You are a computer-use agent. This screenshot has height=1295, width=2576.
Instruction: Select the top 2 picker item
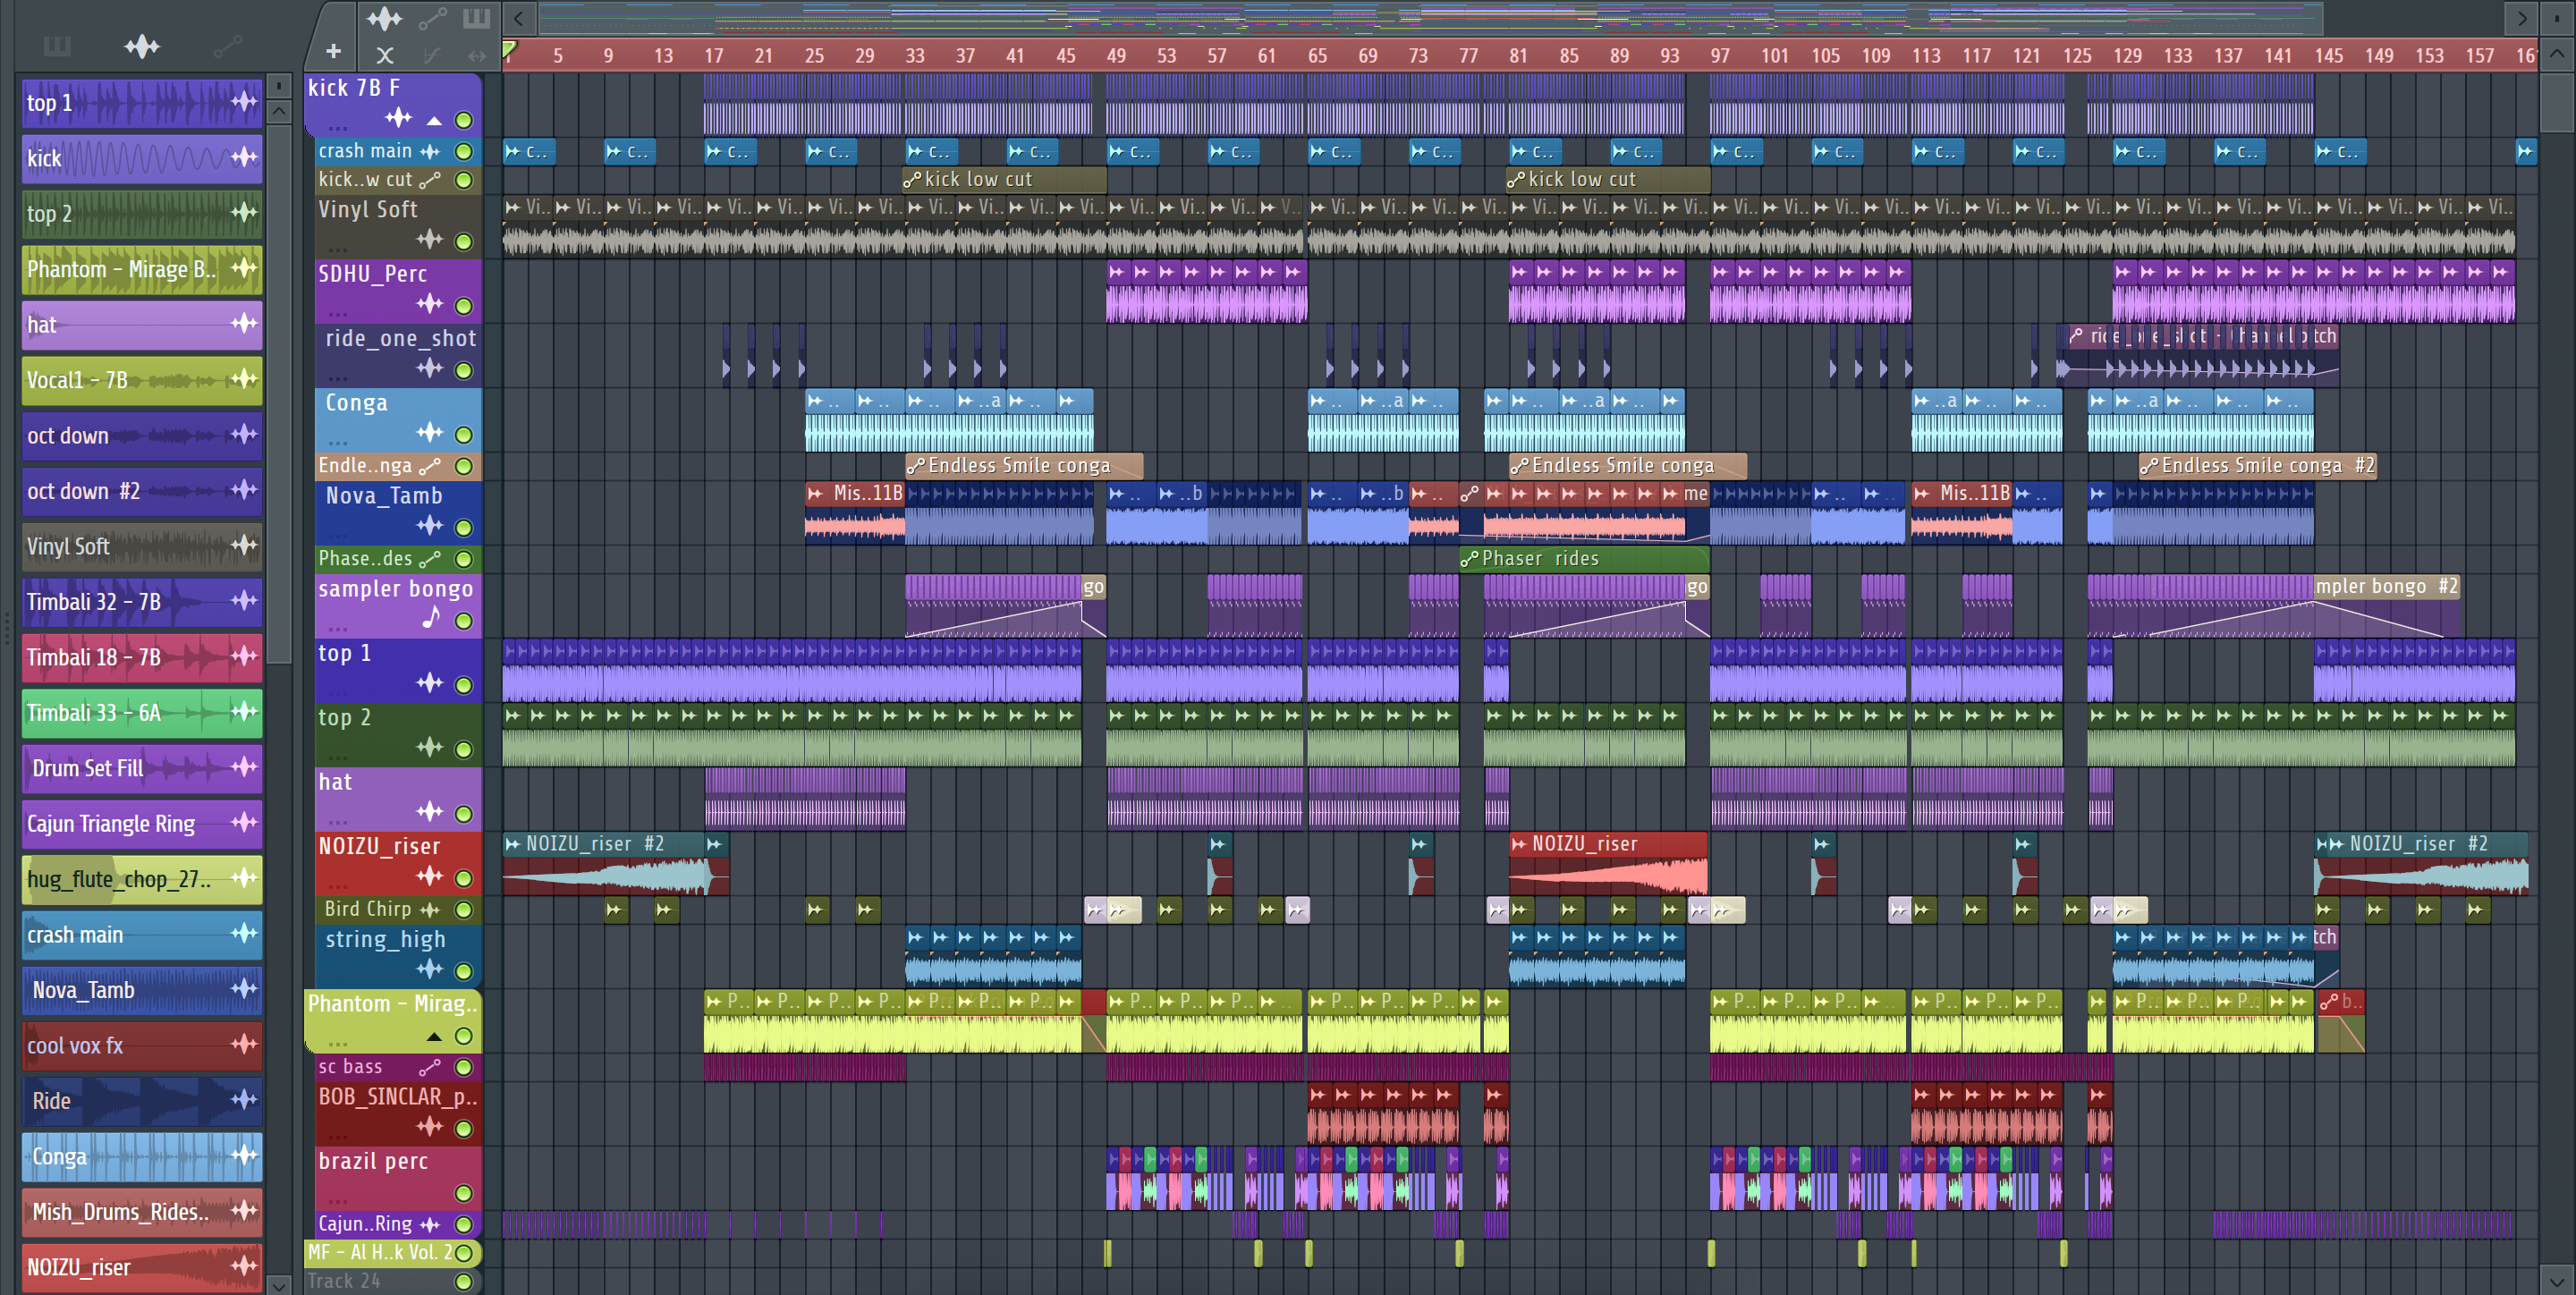pos(142,213)
